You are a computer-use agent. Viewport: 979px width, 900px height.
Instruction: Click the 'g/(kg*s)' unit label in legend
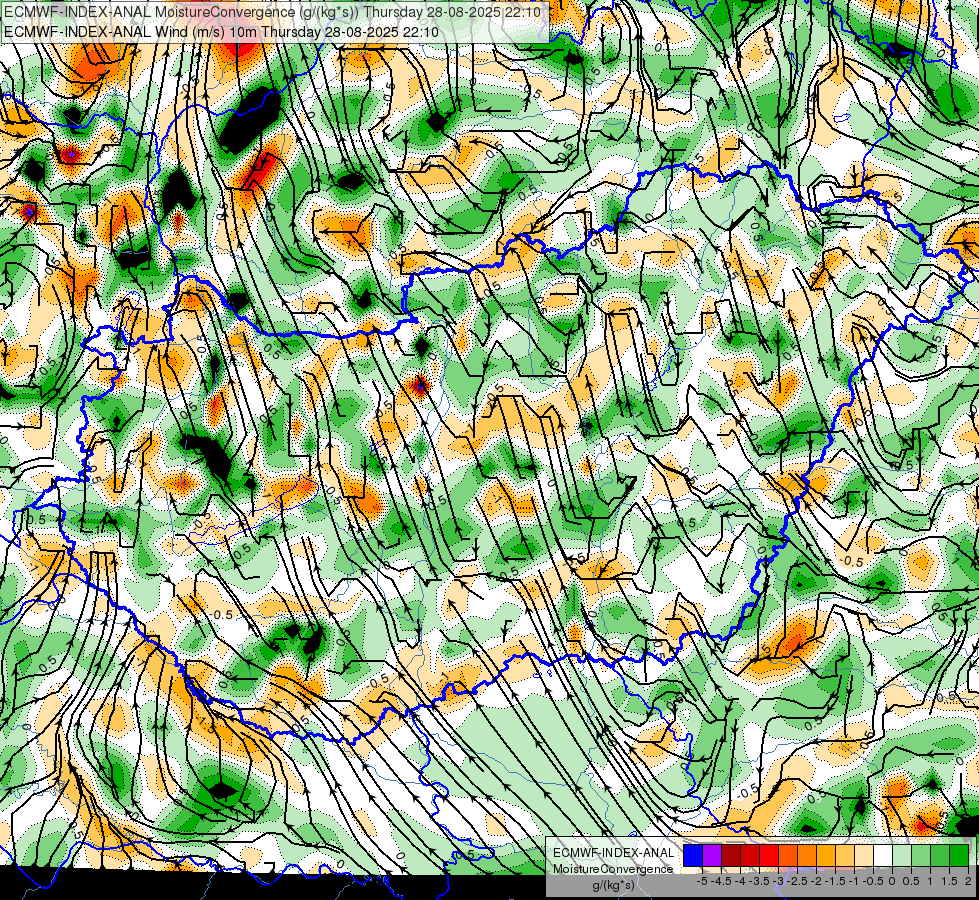tap(613, 885)
